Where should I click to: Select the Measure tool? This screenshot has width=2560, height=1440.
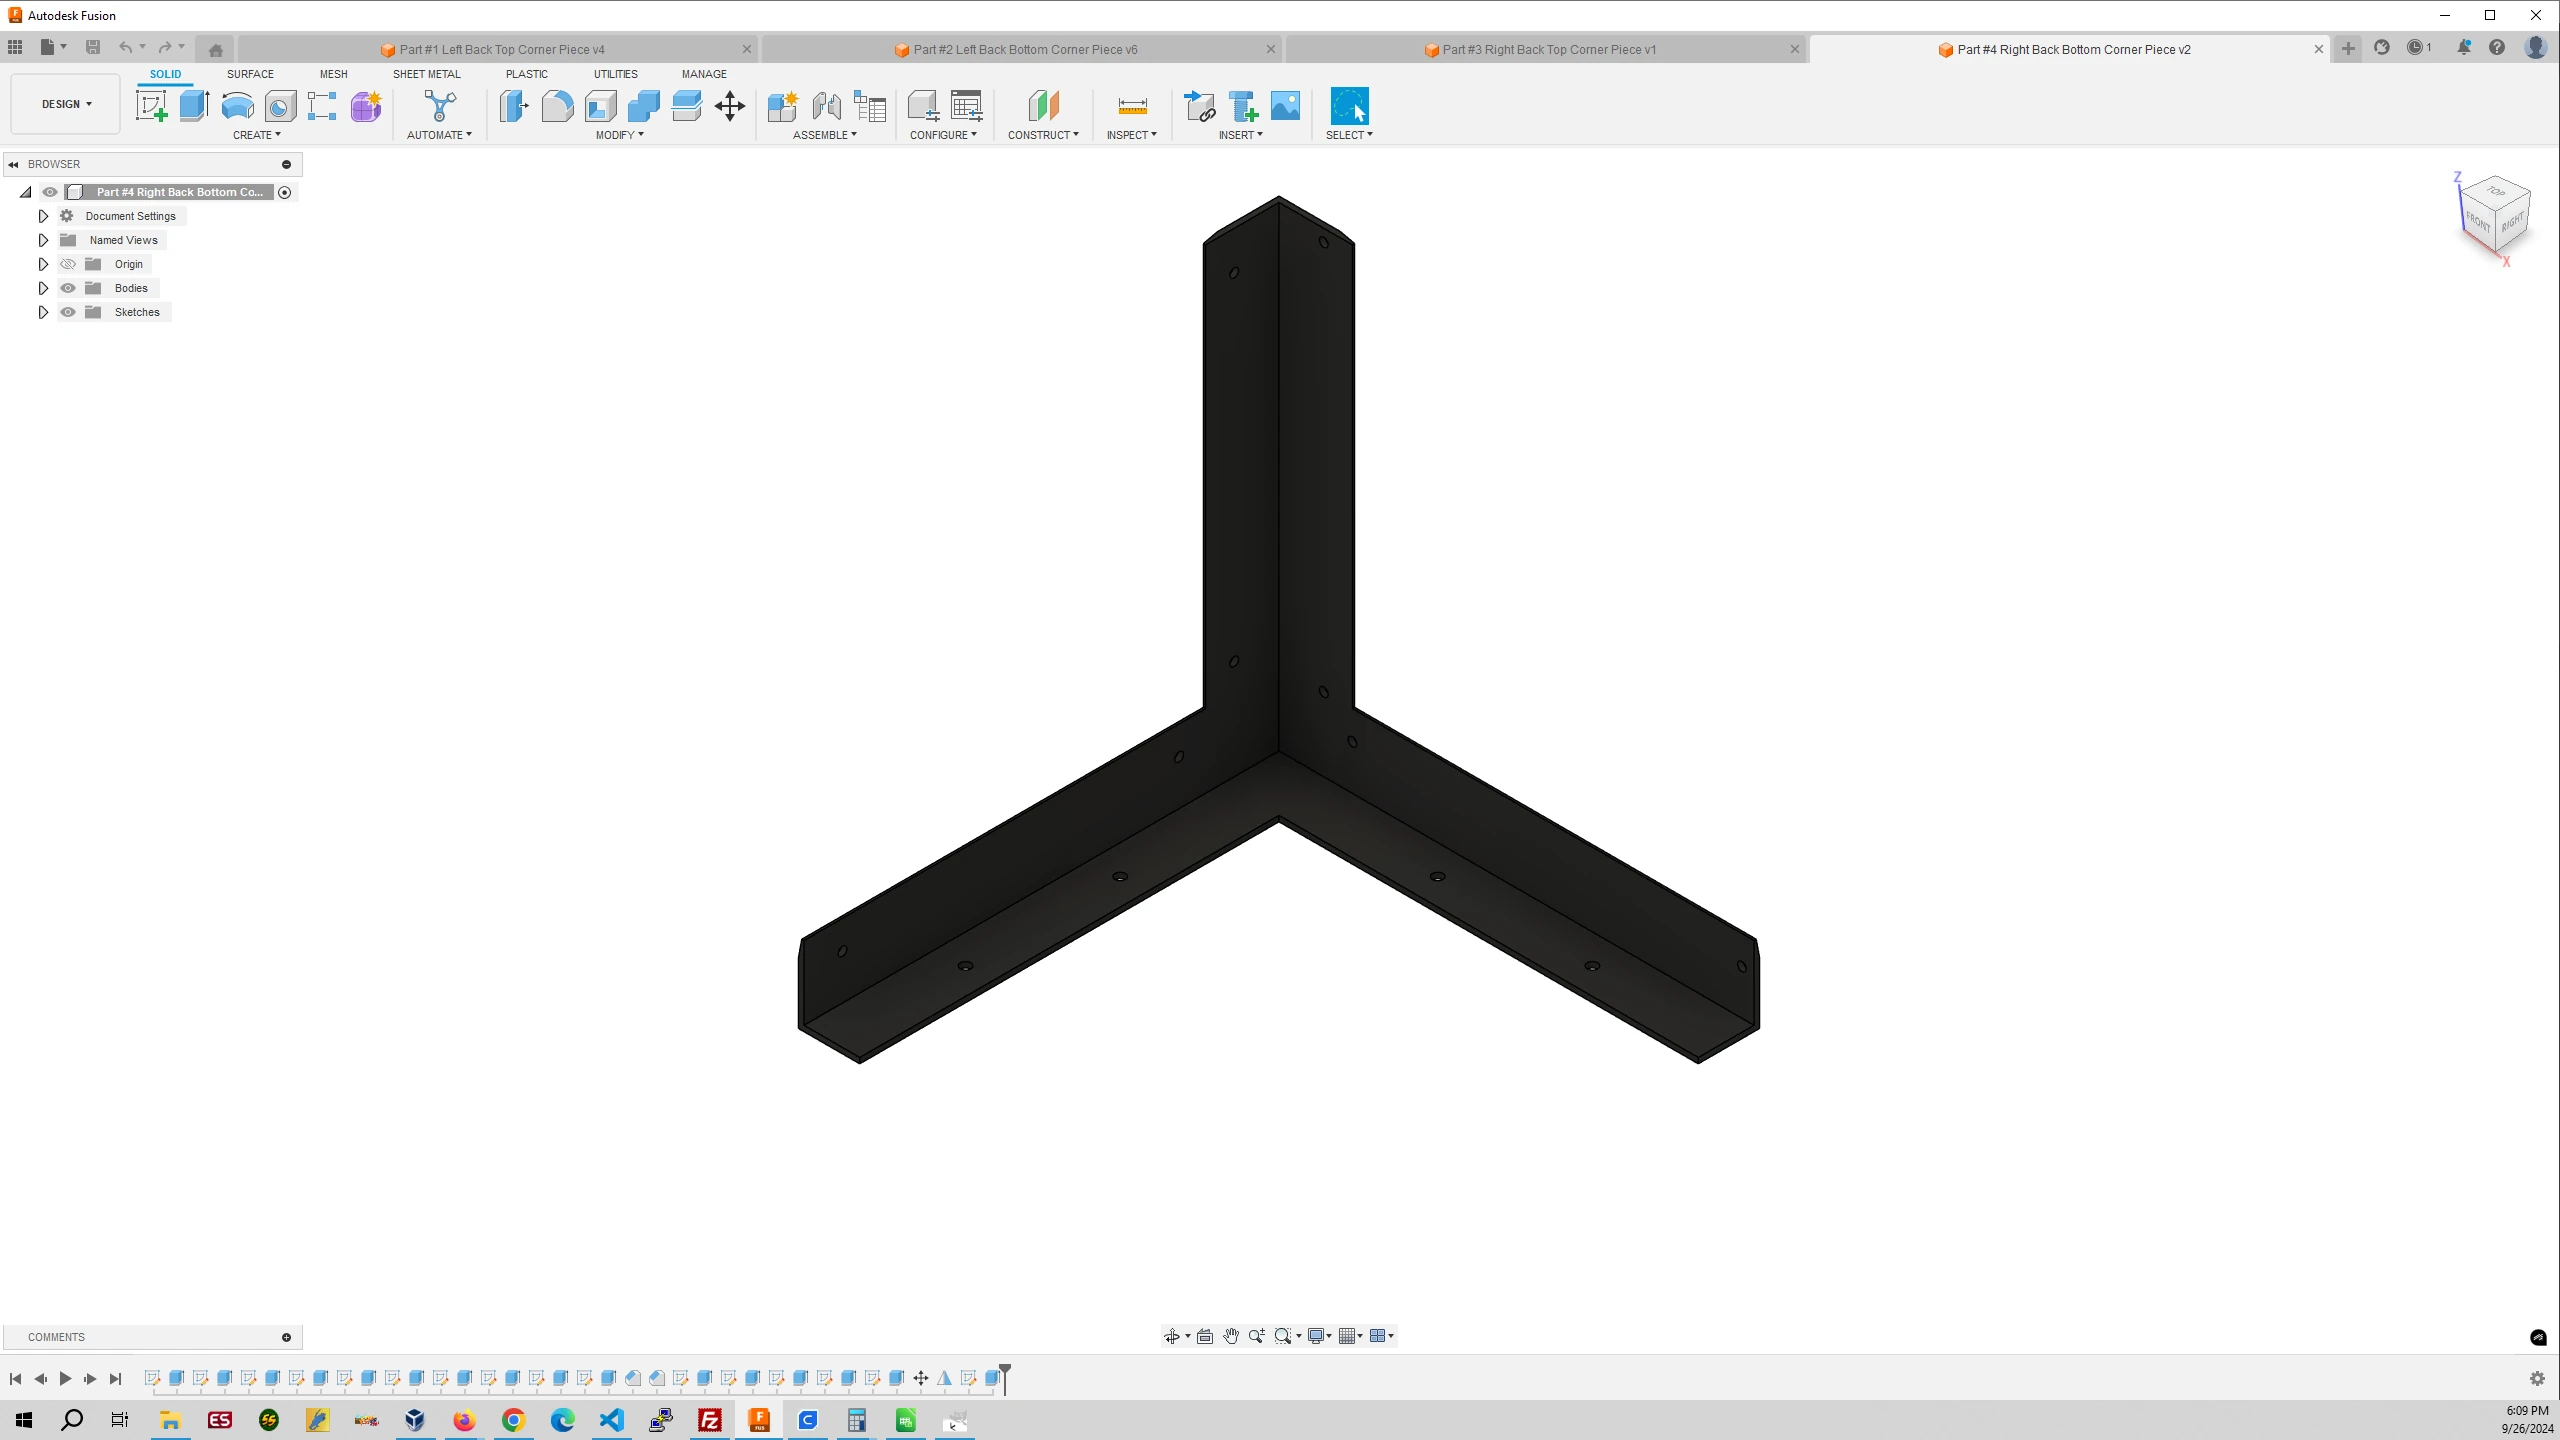1132,106
